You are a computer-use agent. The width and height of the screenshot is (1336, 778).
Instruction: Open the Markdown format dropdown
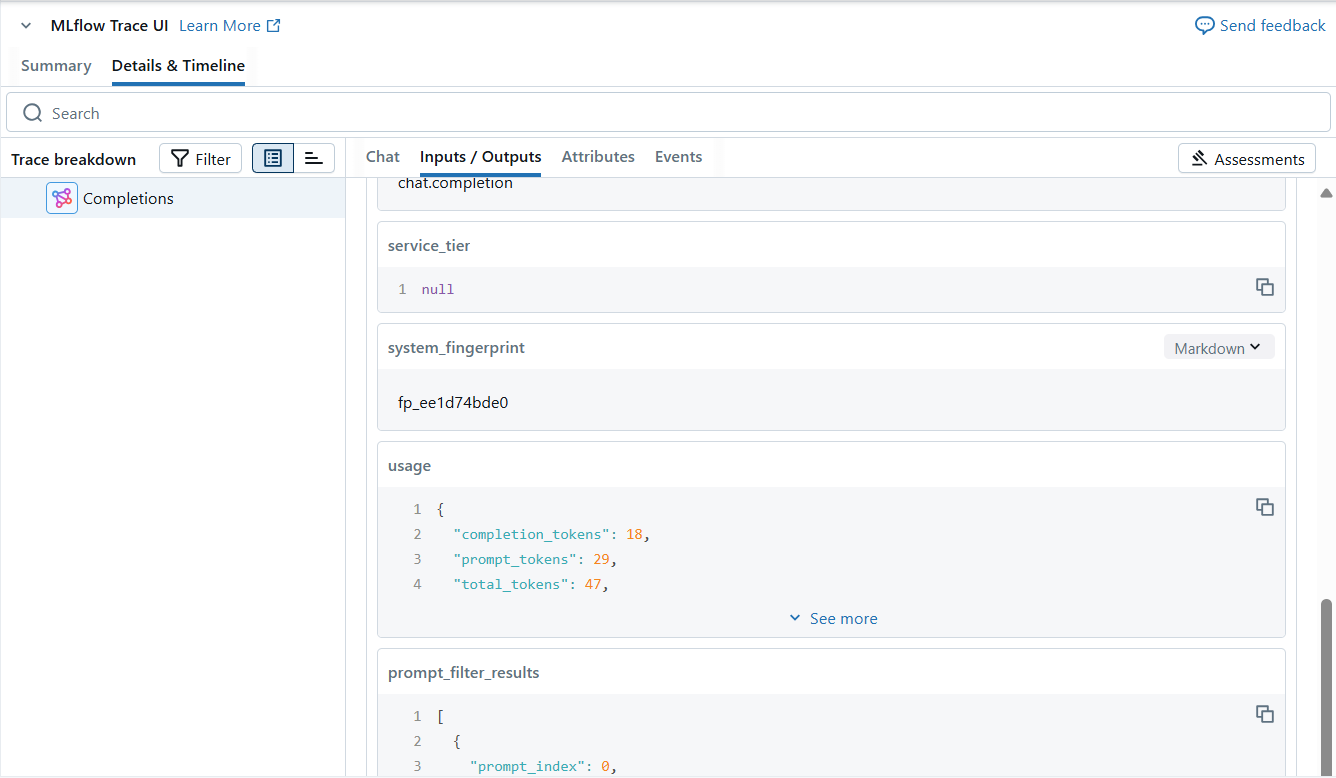[1219, 348]
